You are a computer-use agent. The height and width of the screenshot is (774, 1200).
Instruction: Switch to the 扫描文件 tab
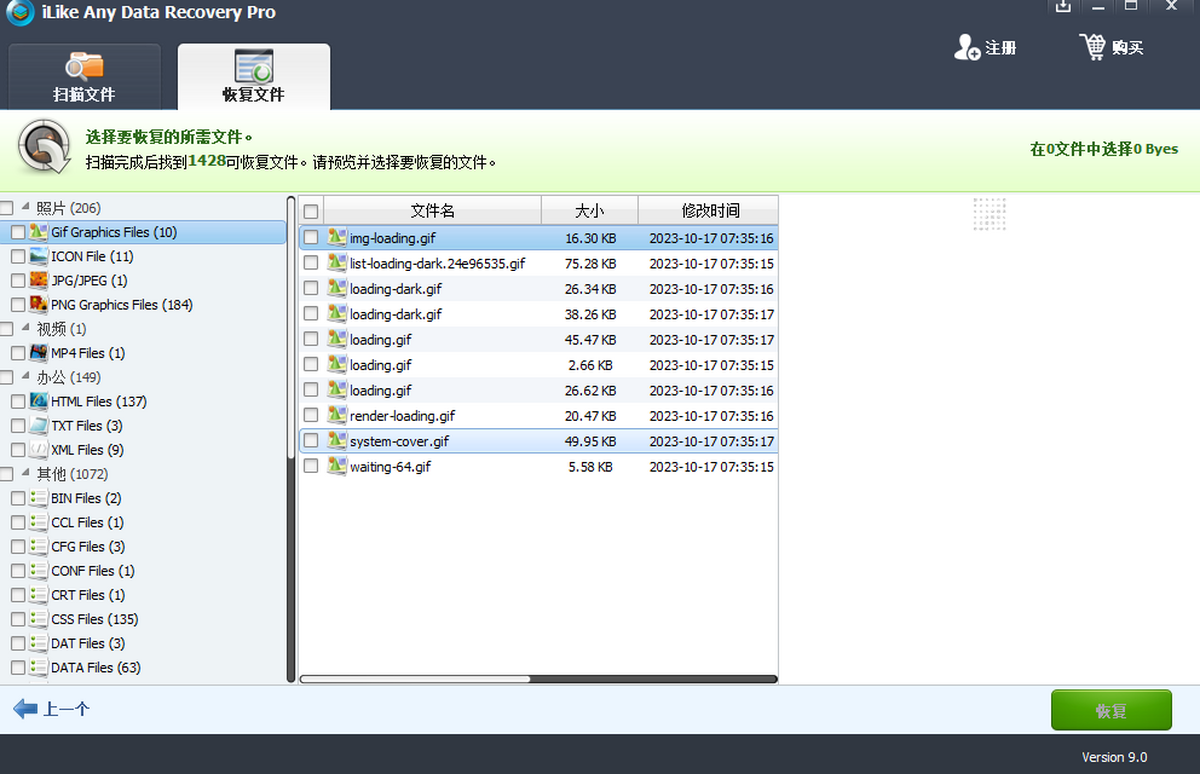click(x=84, y=76)
